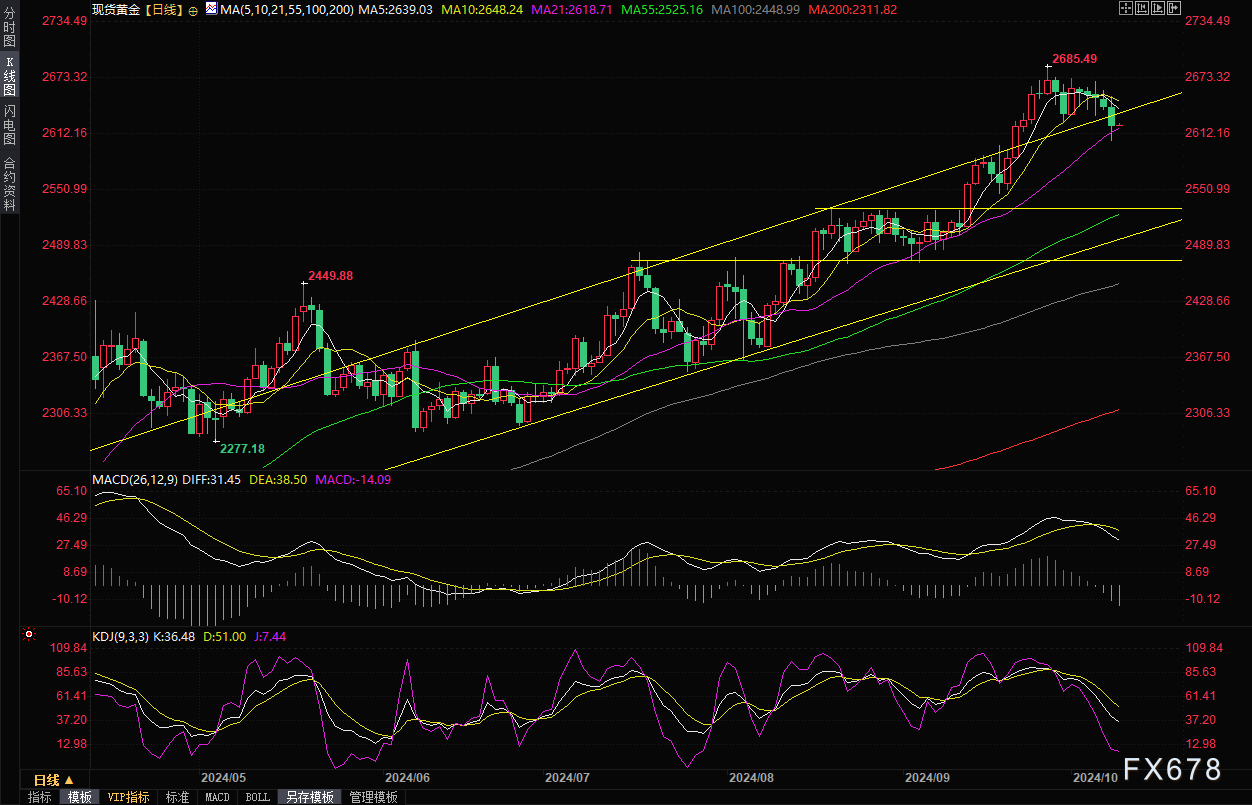This screenshot has width=1252, height=805.
Task: Click the crosshair cursor icon at top right
Action: pyautogui.click(x=1126, y=8)
